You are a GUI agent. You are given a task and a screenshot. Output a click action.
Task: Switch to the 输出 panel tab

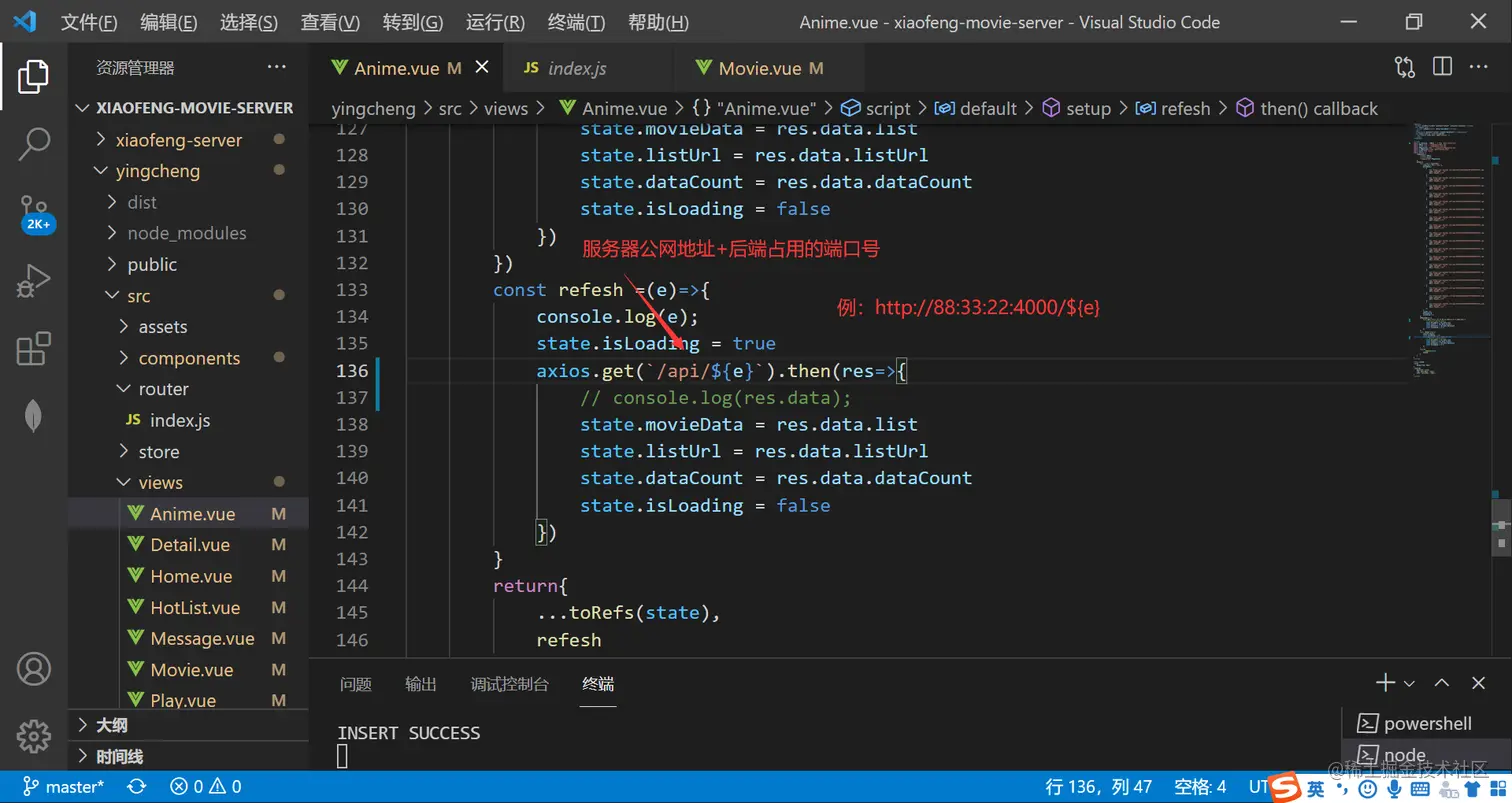pos(421,684)
